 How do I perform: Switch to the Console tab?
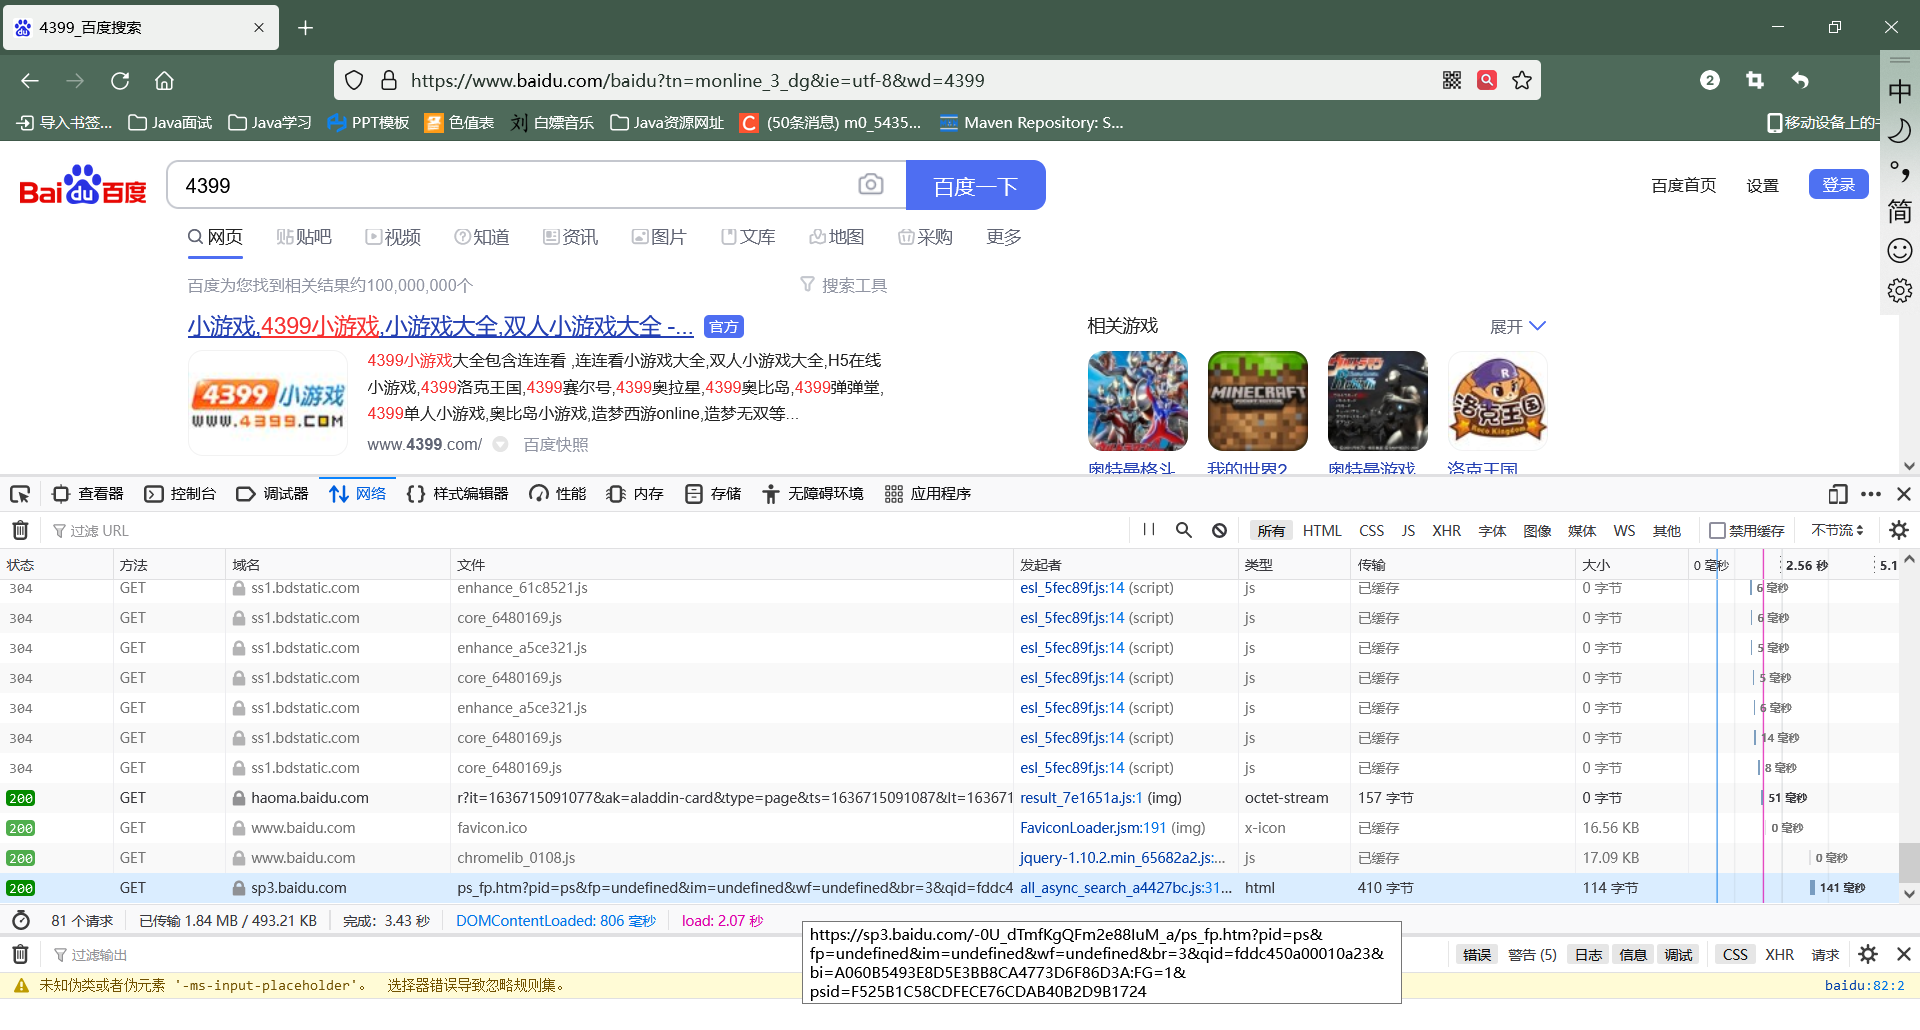180,494
